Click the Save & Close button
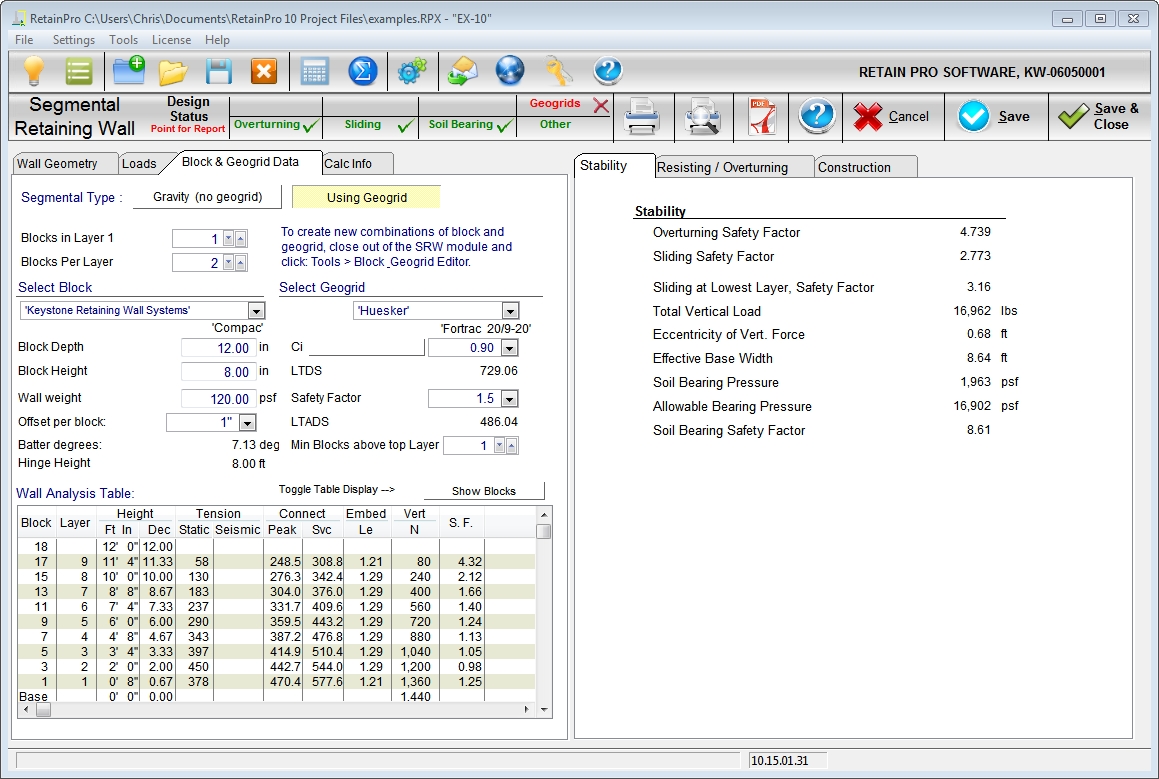The width and height of the screenshot is (1159, 779). click(x=1100, y=117)
